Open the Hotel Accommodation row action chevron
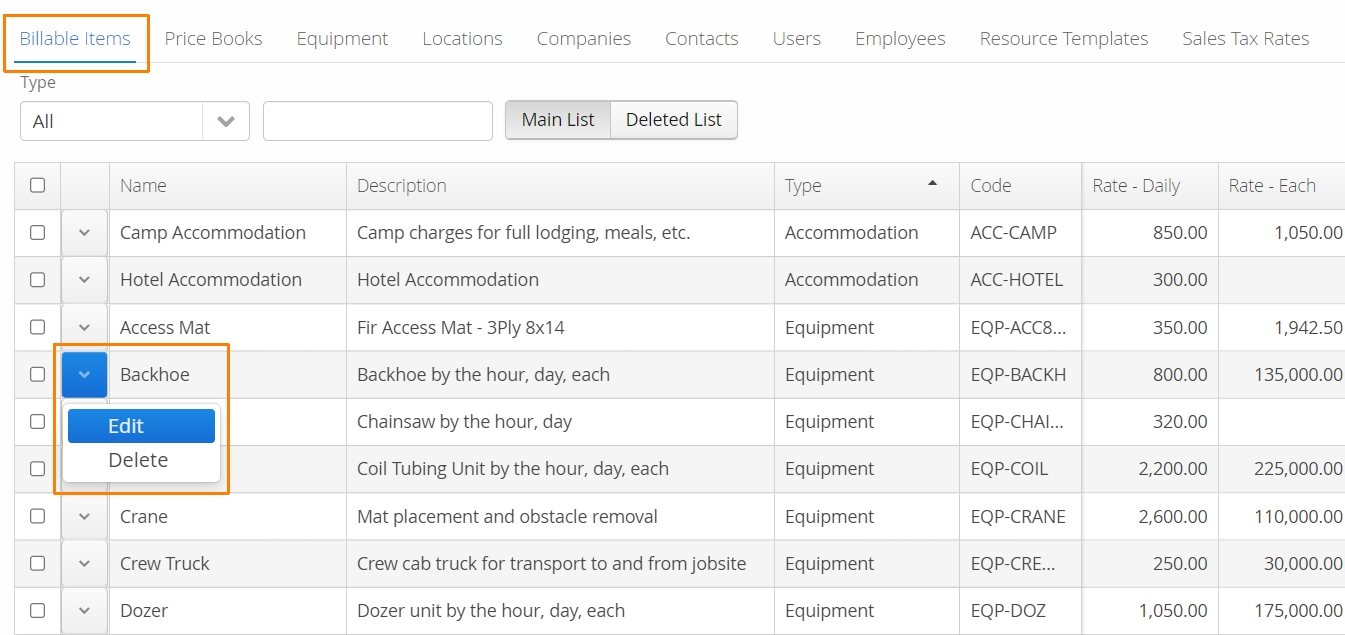 (84, 280)
